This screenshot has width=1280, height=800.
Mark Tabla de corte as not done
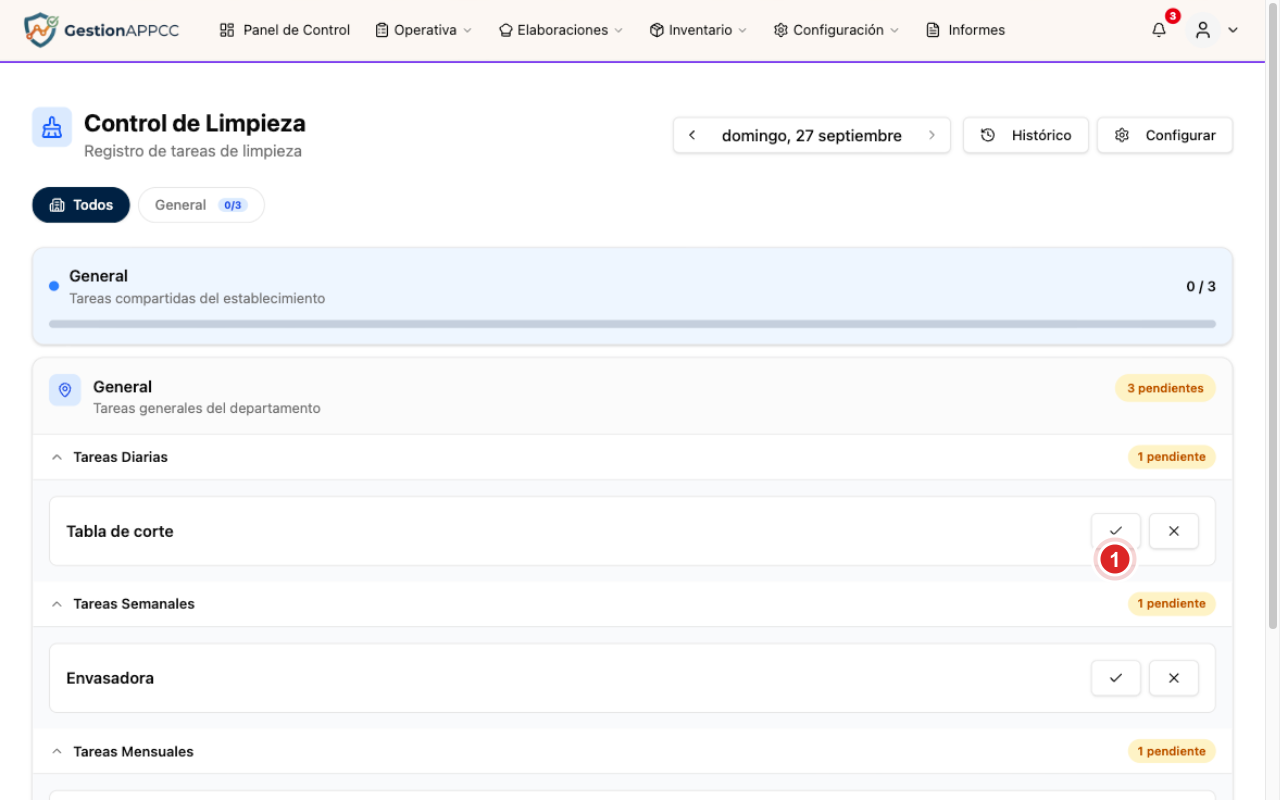coord(1174,531)
